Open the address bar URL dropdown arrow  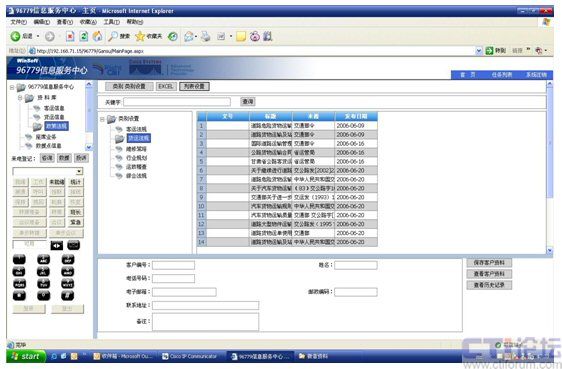(x=478, y=51)
